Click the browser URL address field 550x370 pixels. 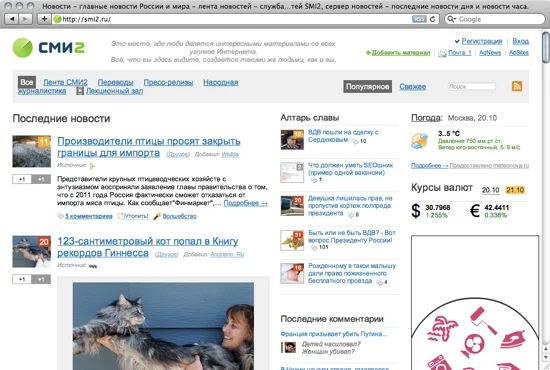[x=232, y=19]
